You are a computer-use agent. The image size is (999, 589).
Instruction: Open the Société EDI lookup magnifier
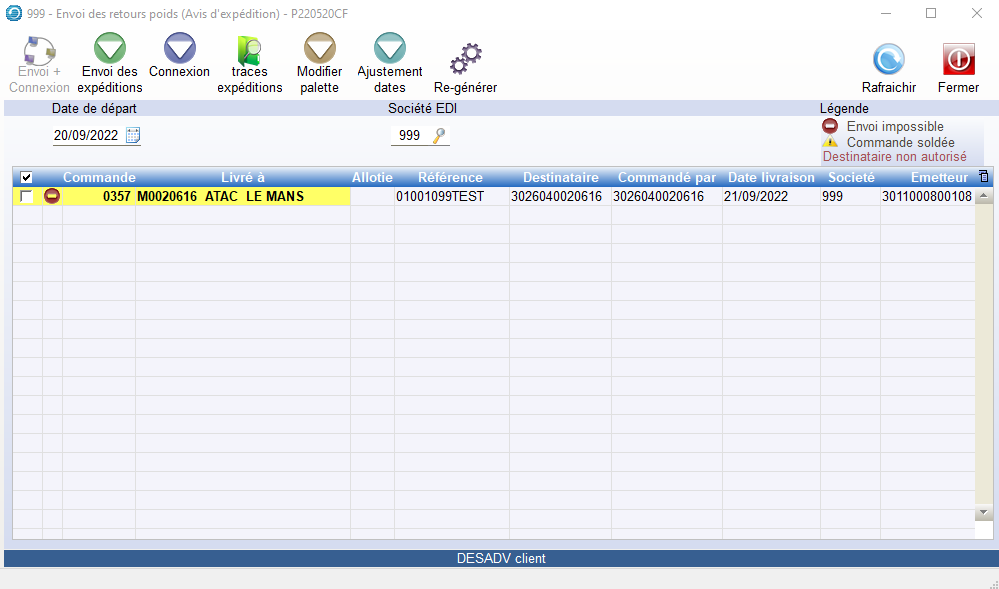(439, 136)
